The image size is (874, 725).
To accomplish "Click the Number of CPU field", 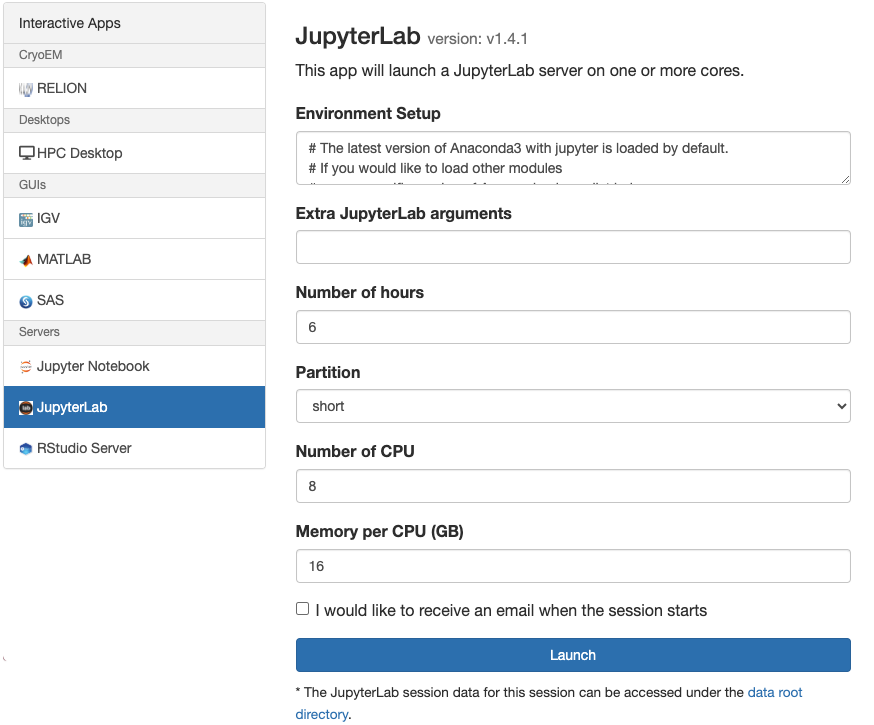I will (x=573, y=486).
